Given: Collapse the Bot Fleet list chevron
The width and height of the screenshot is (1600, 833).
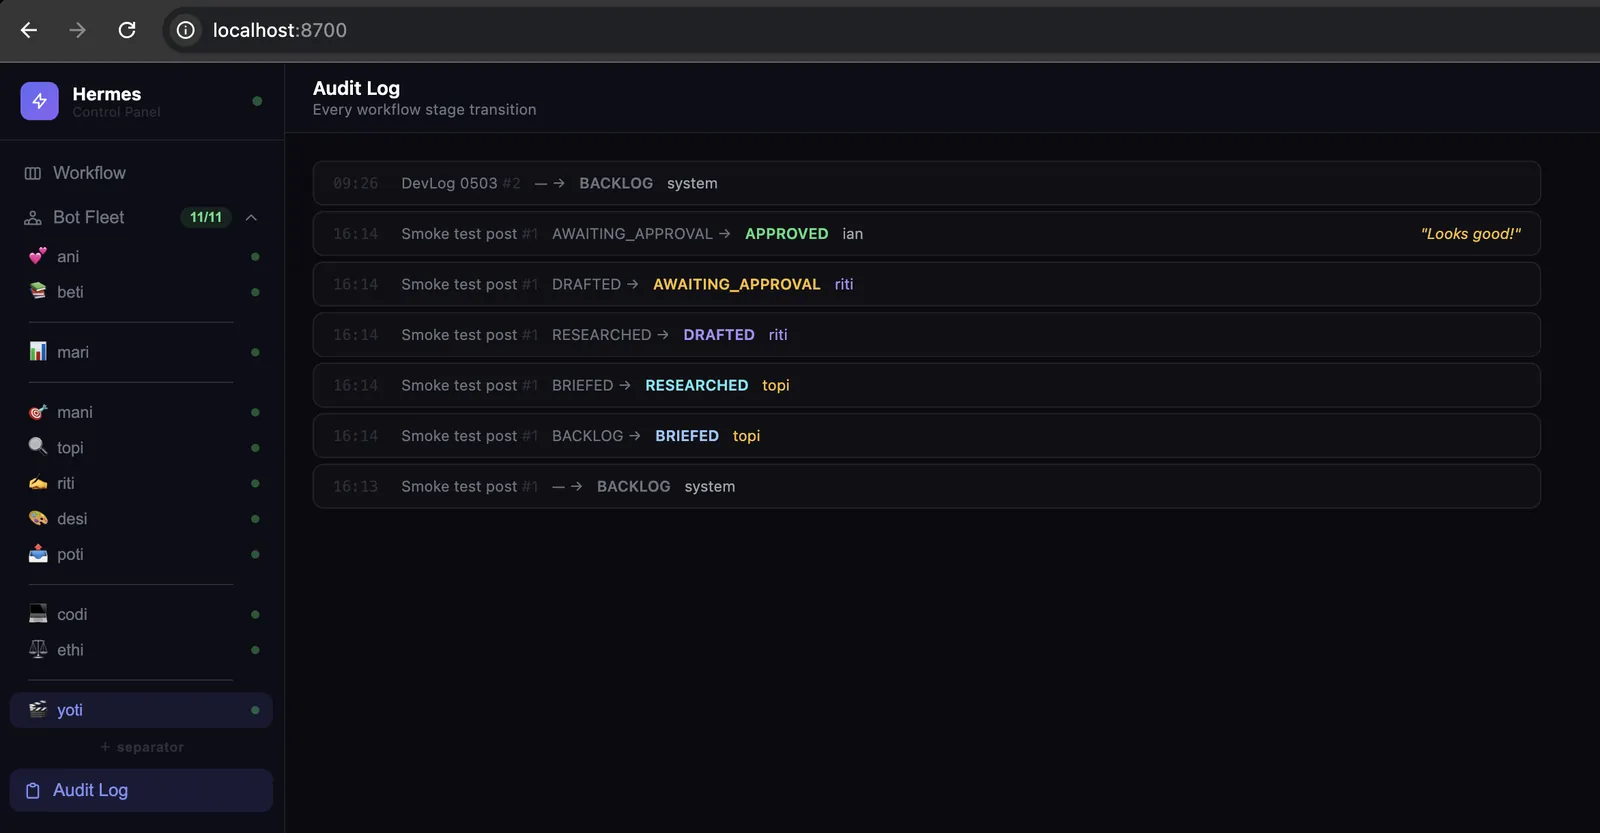Looking at the screenshot, I should [x=252, y=217].
